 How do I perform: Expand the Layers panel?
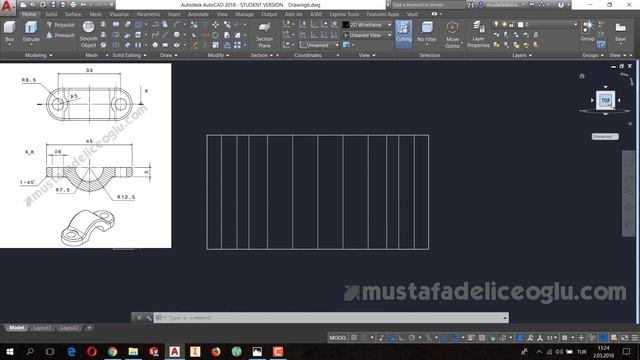tap(522, 55)
